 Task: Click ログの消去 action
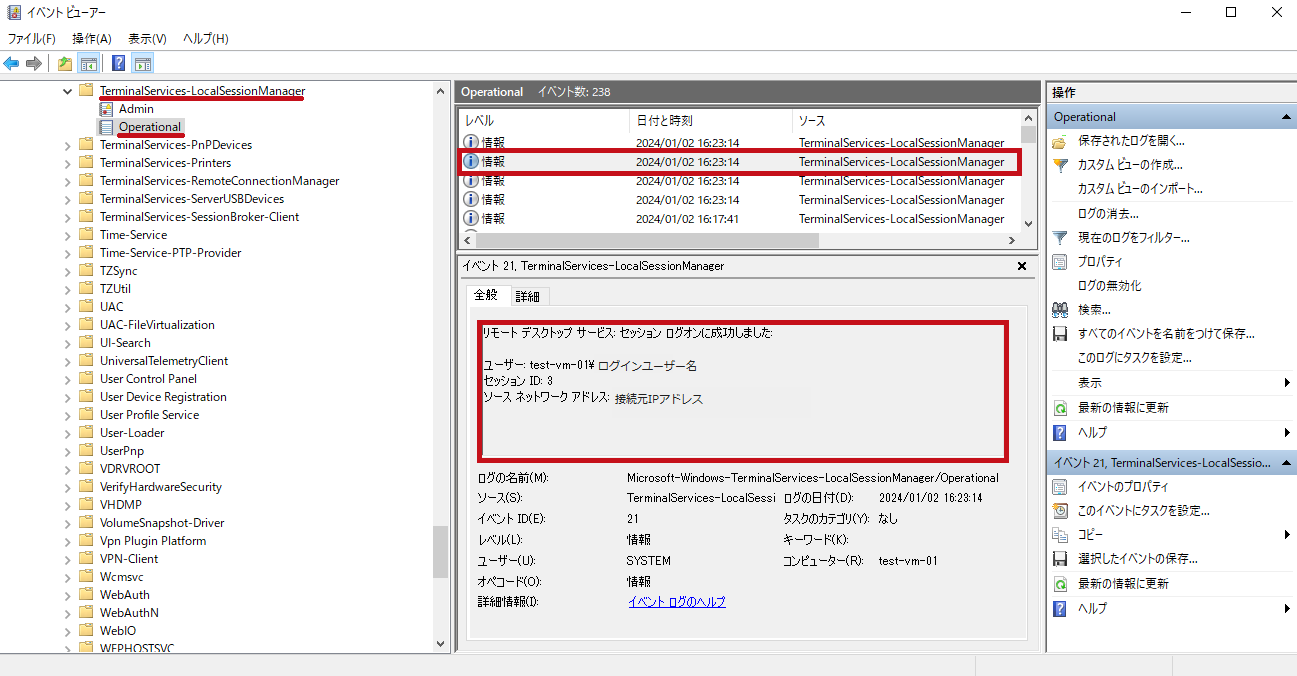(1108, 214)
